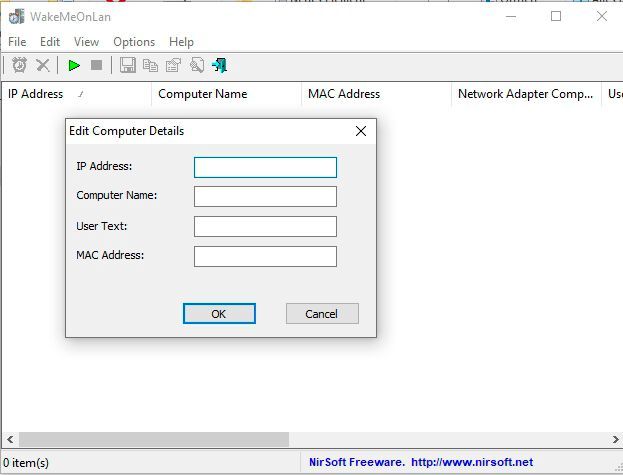Viewport: 623px width, 475px height.
Task: Focus the IP Address input field
Action: 265,167
